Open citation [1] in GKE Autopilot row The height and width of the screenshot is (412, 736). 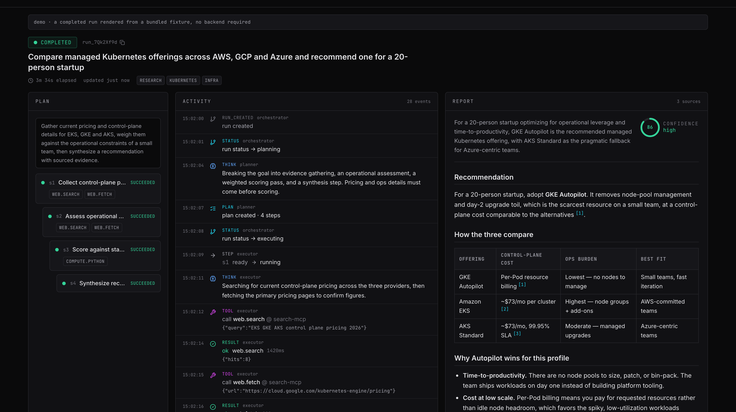(522, 284)
